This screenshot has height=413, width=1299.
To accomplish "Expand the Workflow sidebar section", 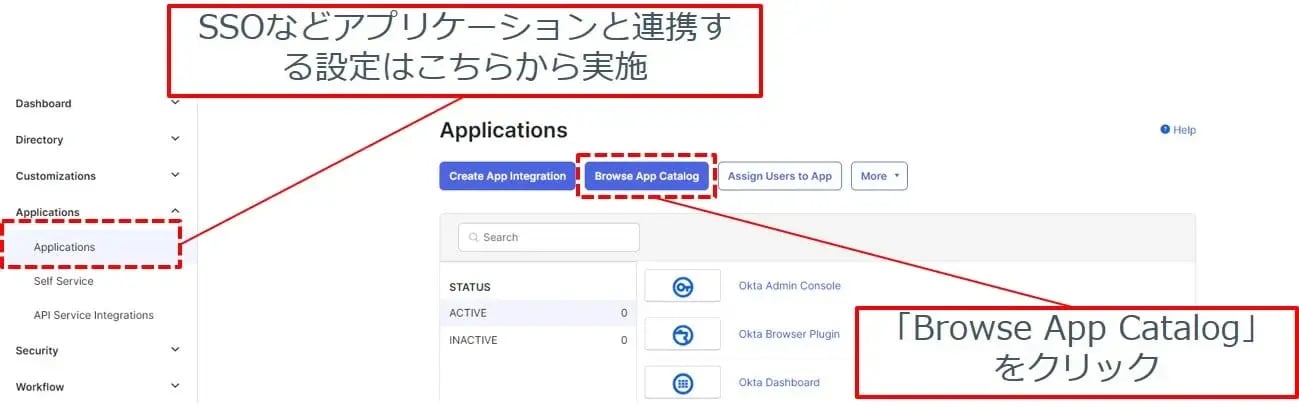I will [175, 386].
